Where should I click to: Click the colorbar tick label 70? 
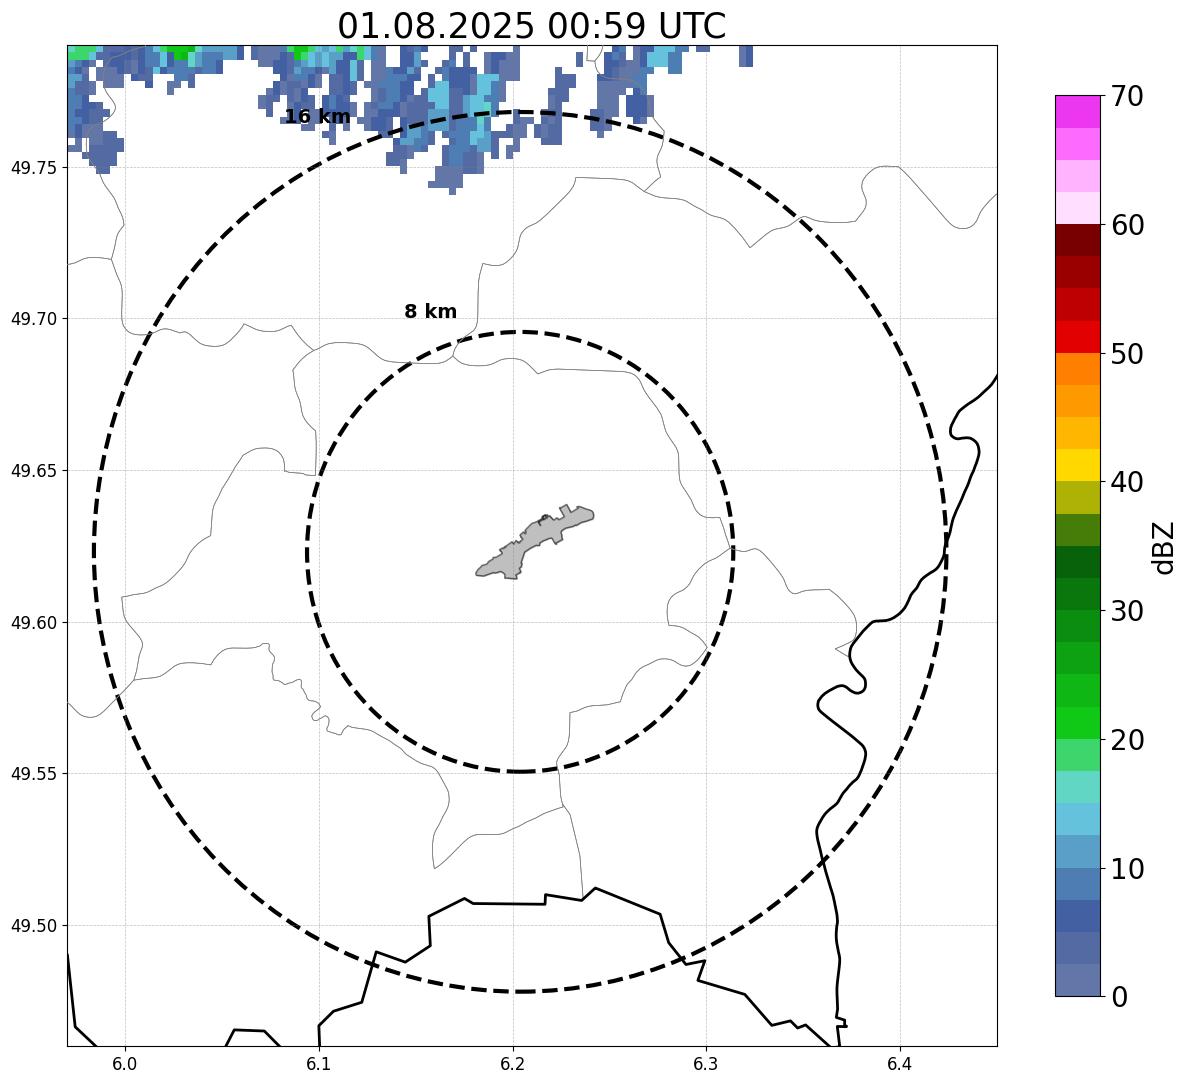tap(1127, 96)
